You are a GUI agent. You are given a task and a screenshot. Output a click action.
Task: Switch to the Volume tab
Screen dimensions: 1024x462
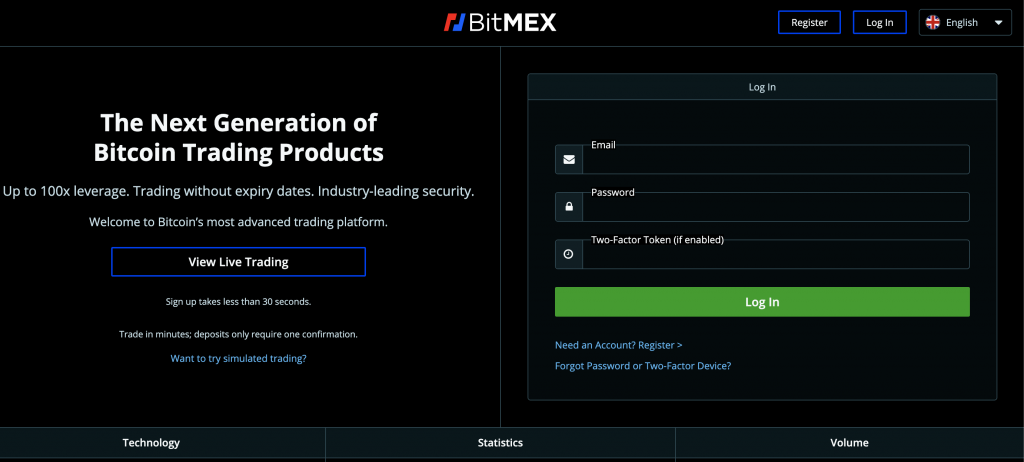850,443
